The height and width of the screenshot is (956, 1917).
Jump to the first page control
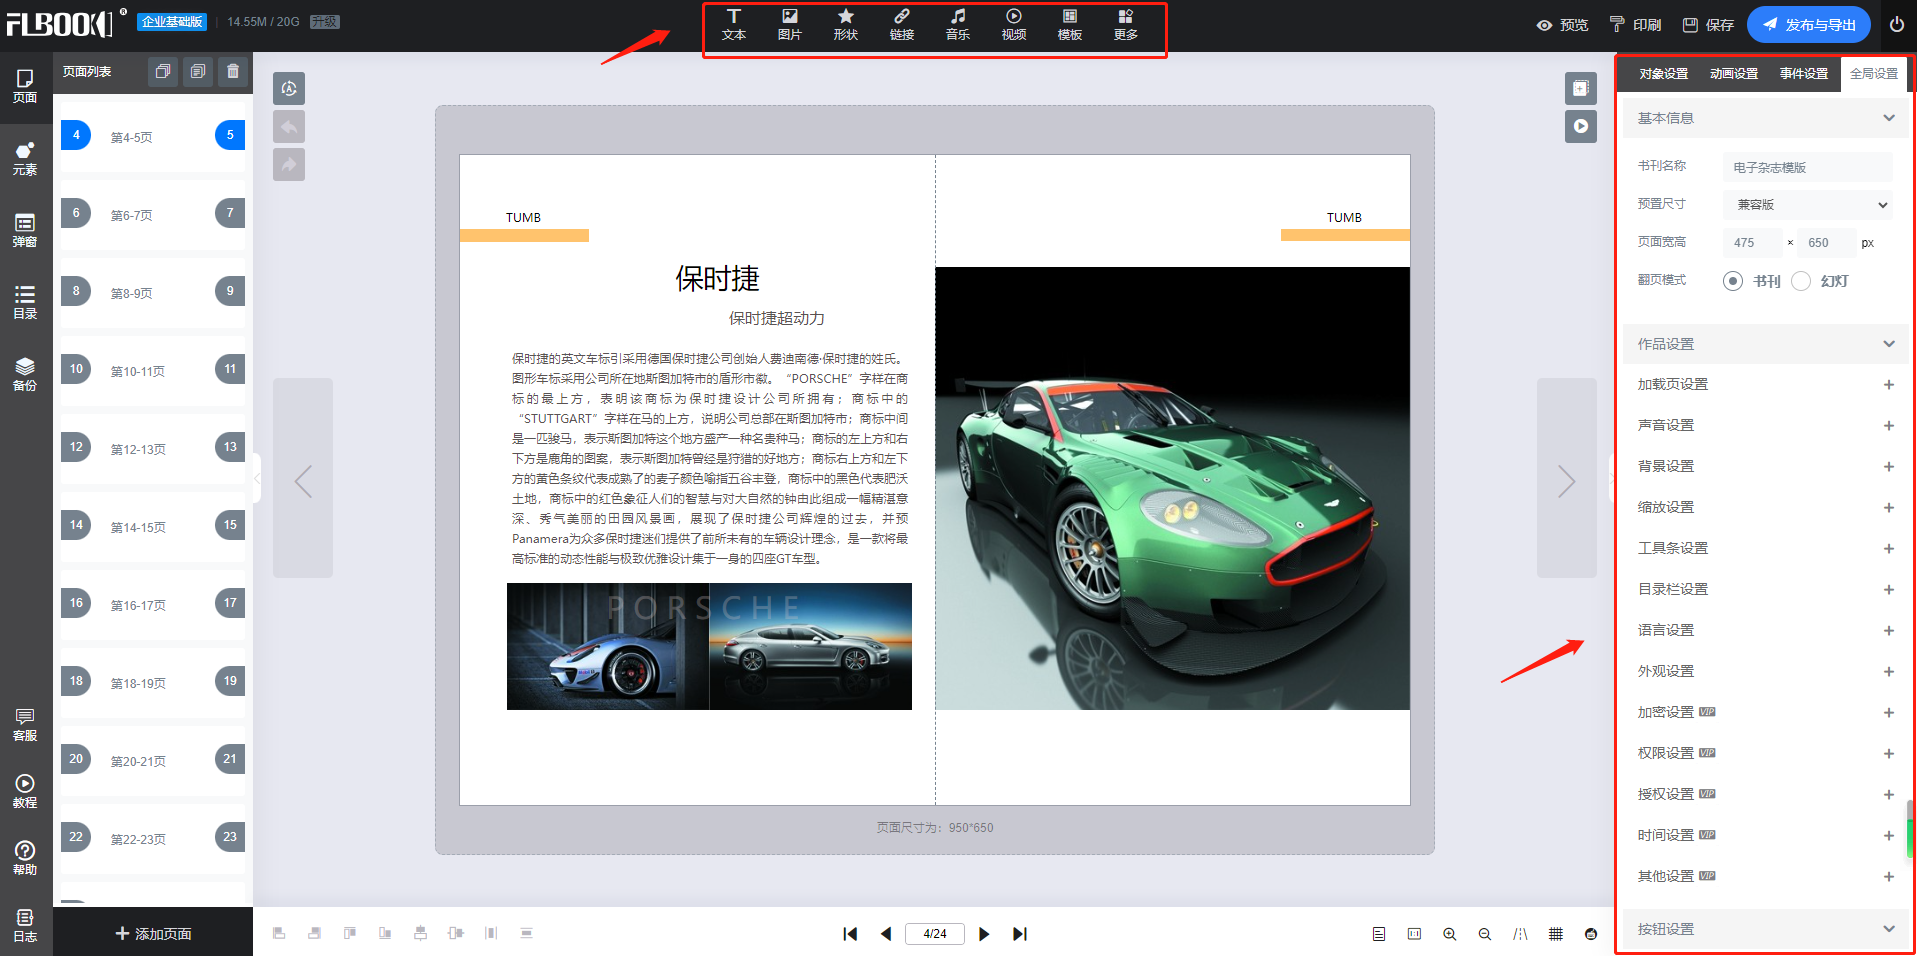(x=850, y=934)
